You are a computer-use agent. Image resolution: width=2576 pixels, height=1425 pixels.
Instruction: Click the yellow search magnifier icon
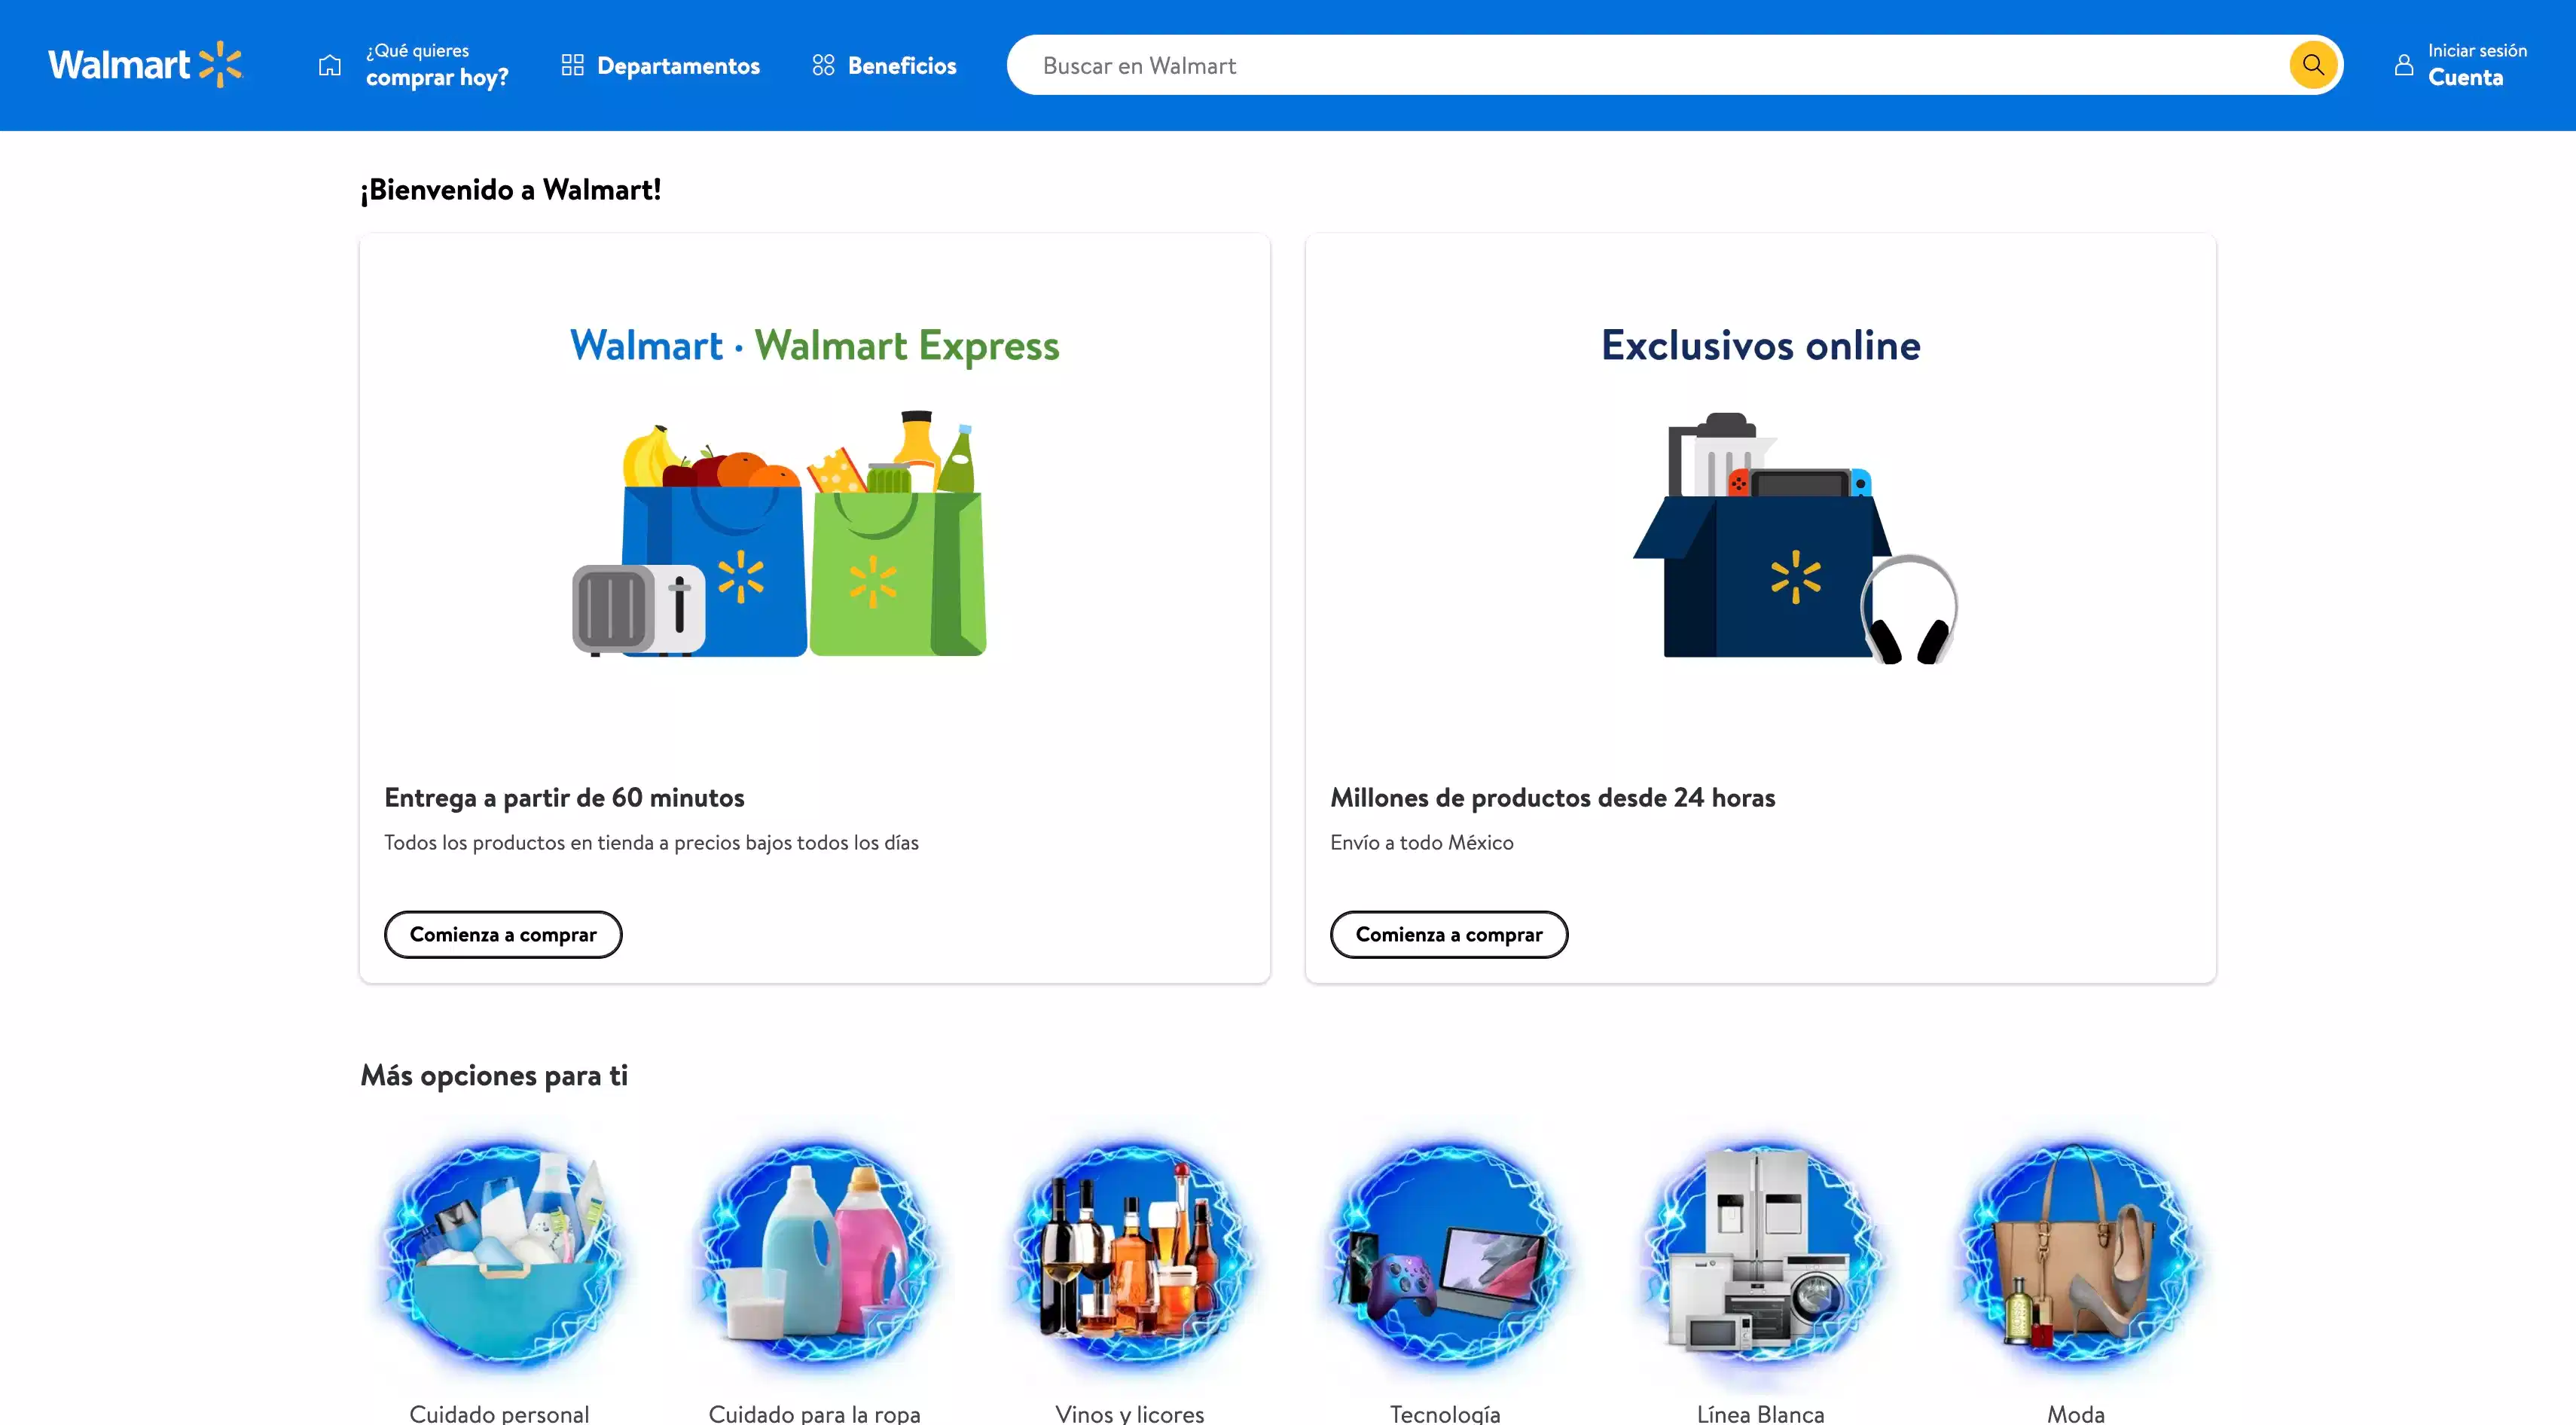[x=2312, y=65]
